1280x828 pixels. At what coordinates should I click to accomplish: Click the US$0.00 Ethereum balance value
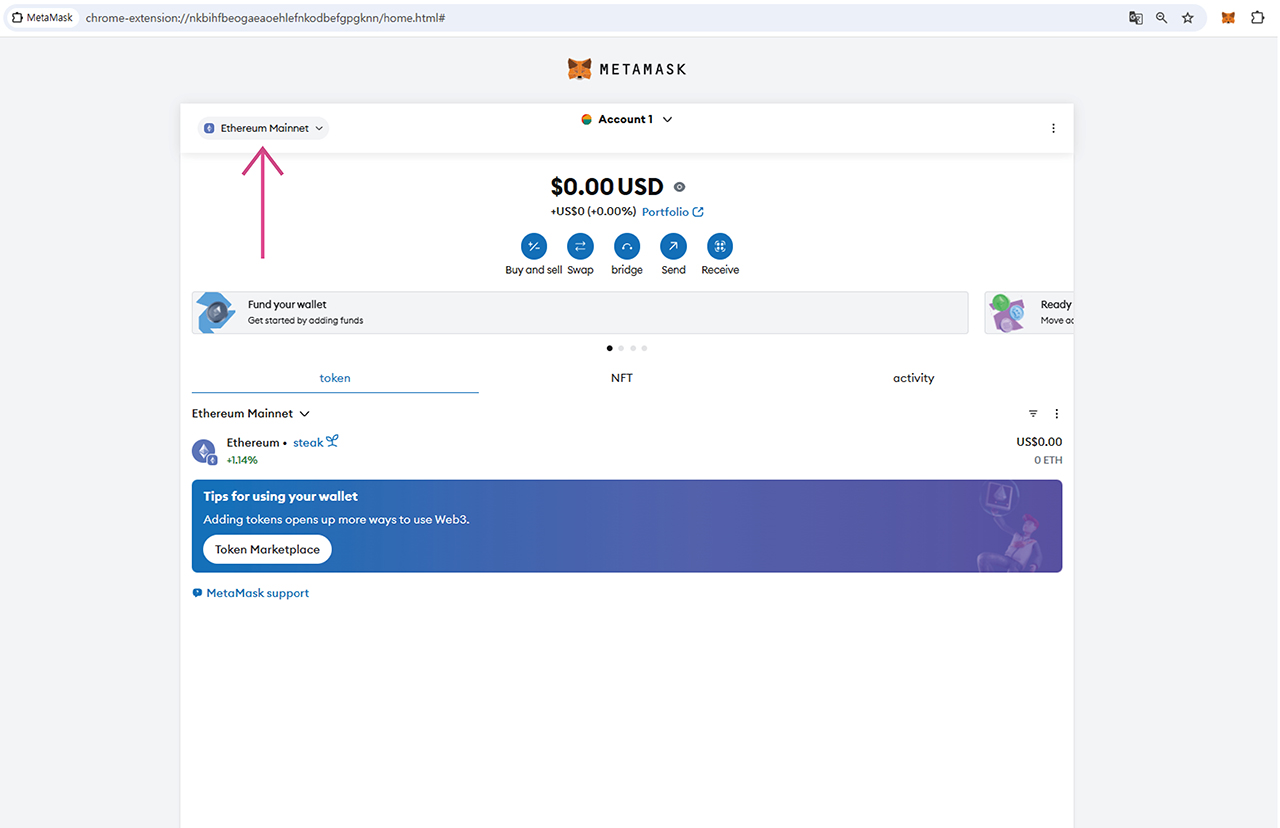pyautogui.click(x=1039, y=442)
